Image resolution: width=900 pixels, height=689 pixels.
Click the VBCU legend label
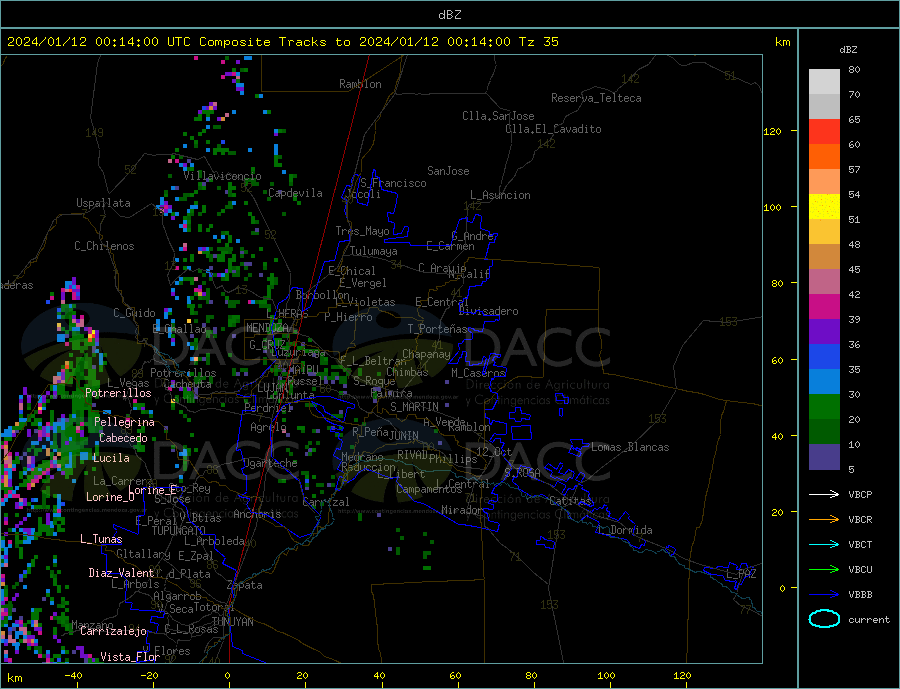(x=860, y=570)
